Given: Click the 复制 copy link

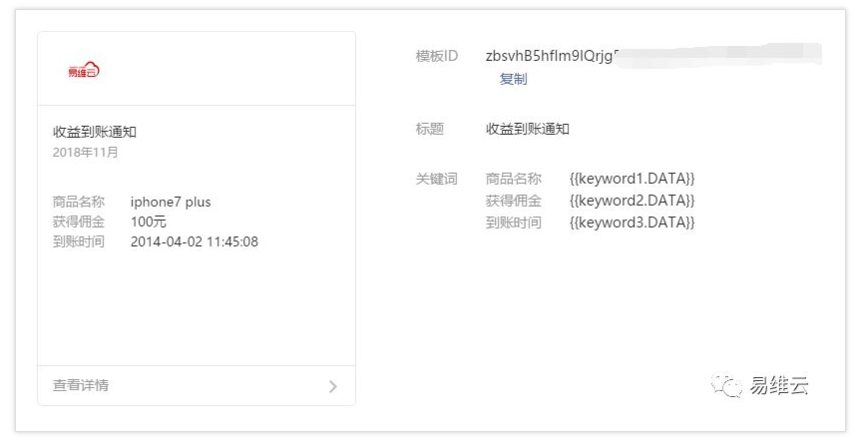Looking at the screenshot, I should click(x=513, y=79).
